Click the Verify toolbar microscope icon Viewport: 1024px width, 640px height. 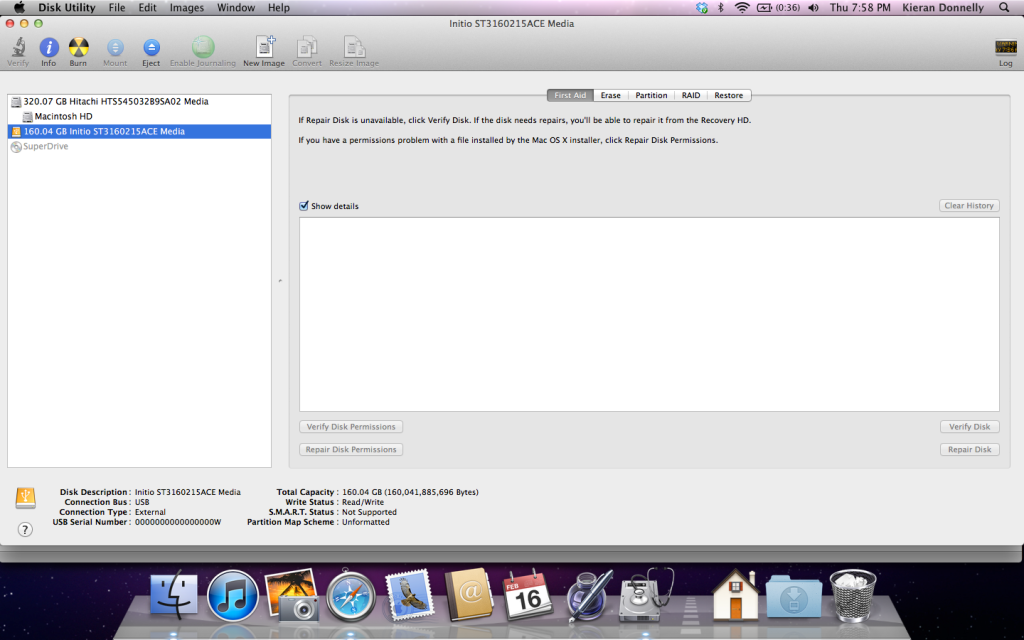(18, 47)
